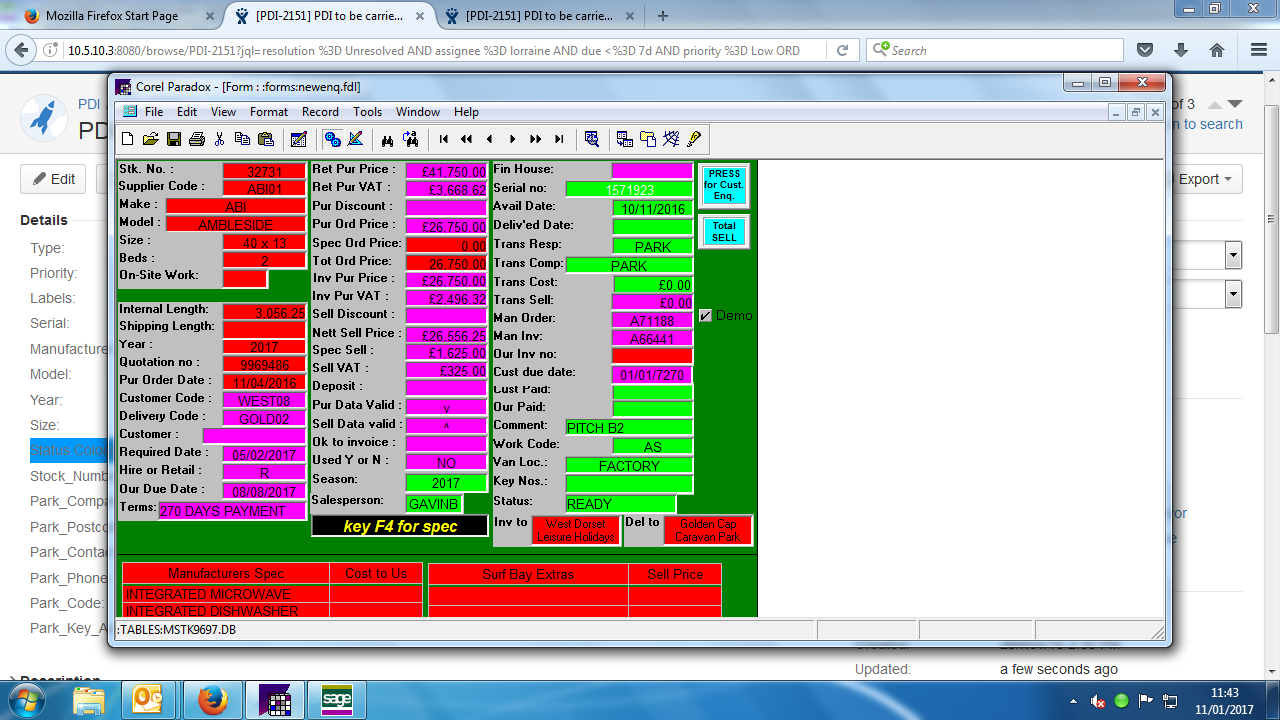Toggle the Demo checkbox

click(706, 315)
